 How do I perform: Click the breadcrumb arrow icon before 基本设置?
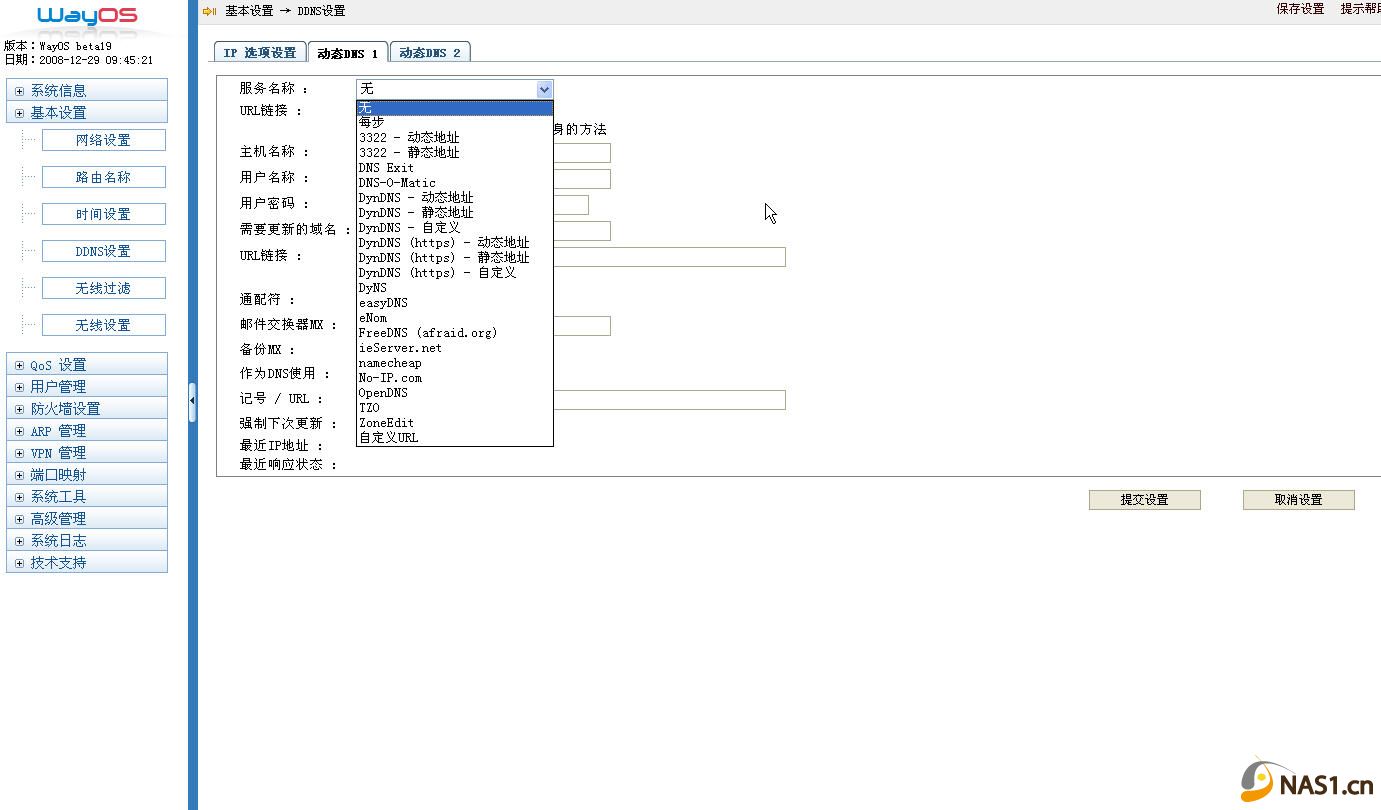(209, 11)
